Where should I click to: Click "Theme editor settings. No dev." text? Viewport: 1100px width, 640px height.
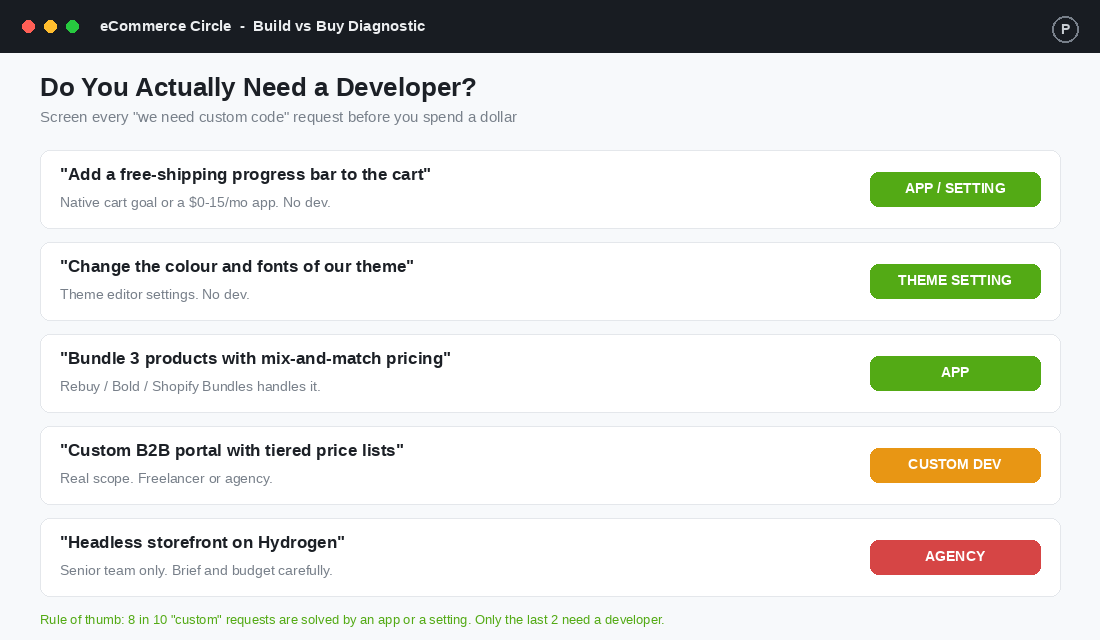point(154,294)
